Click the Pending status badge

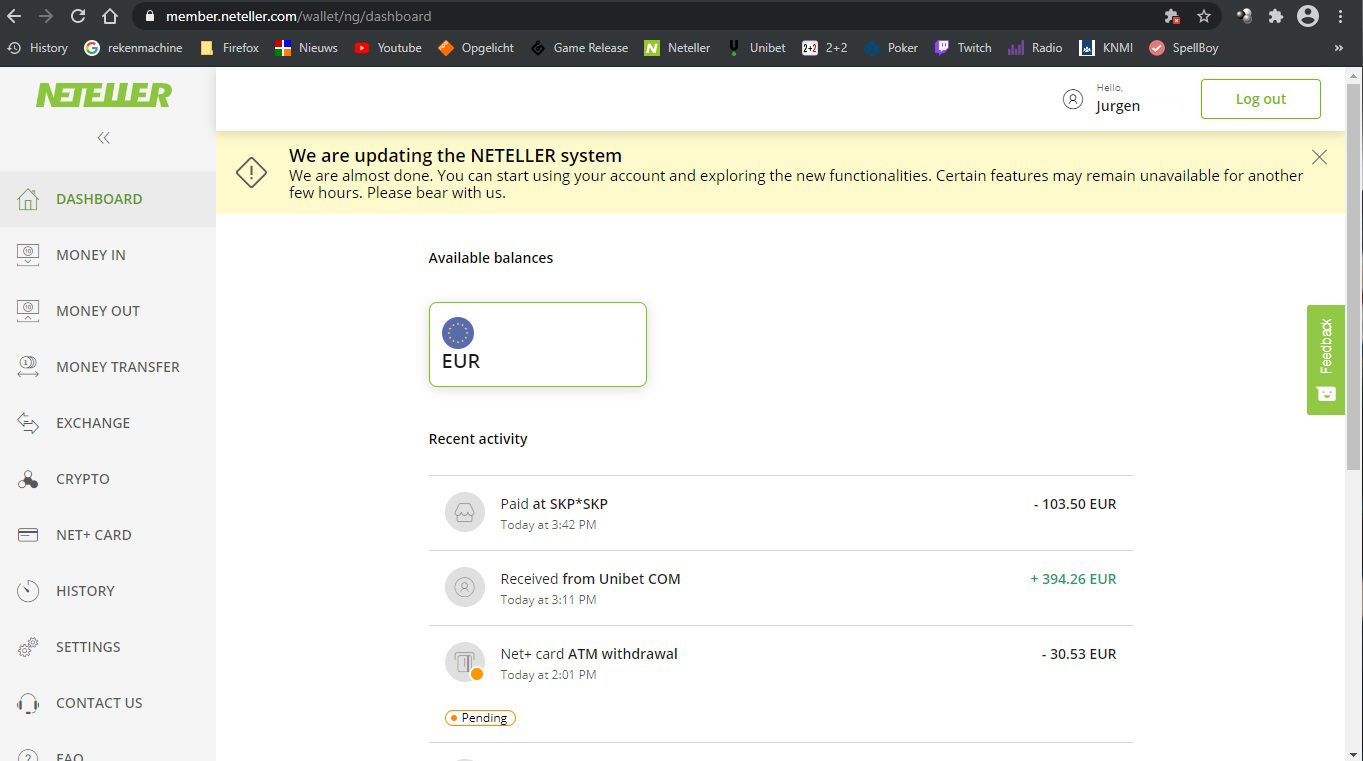[x=480, y=718]
